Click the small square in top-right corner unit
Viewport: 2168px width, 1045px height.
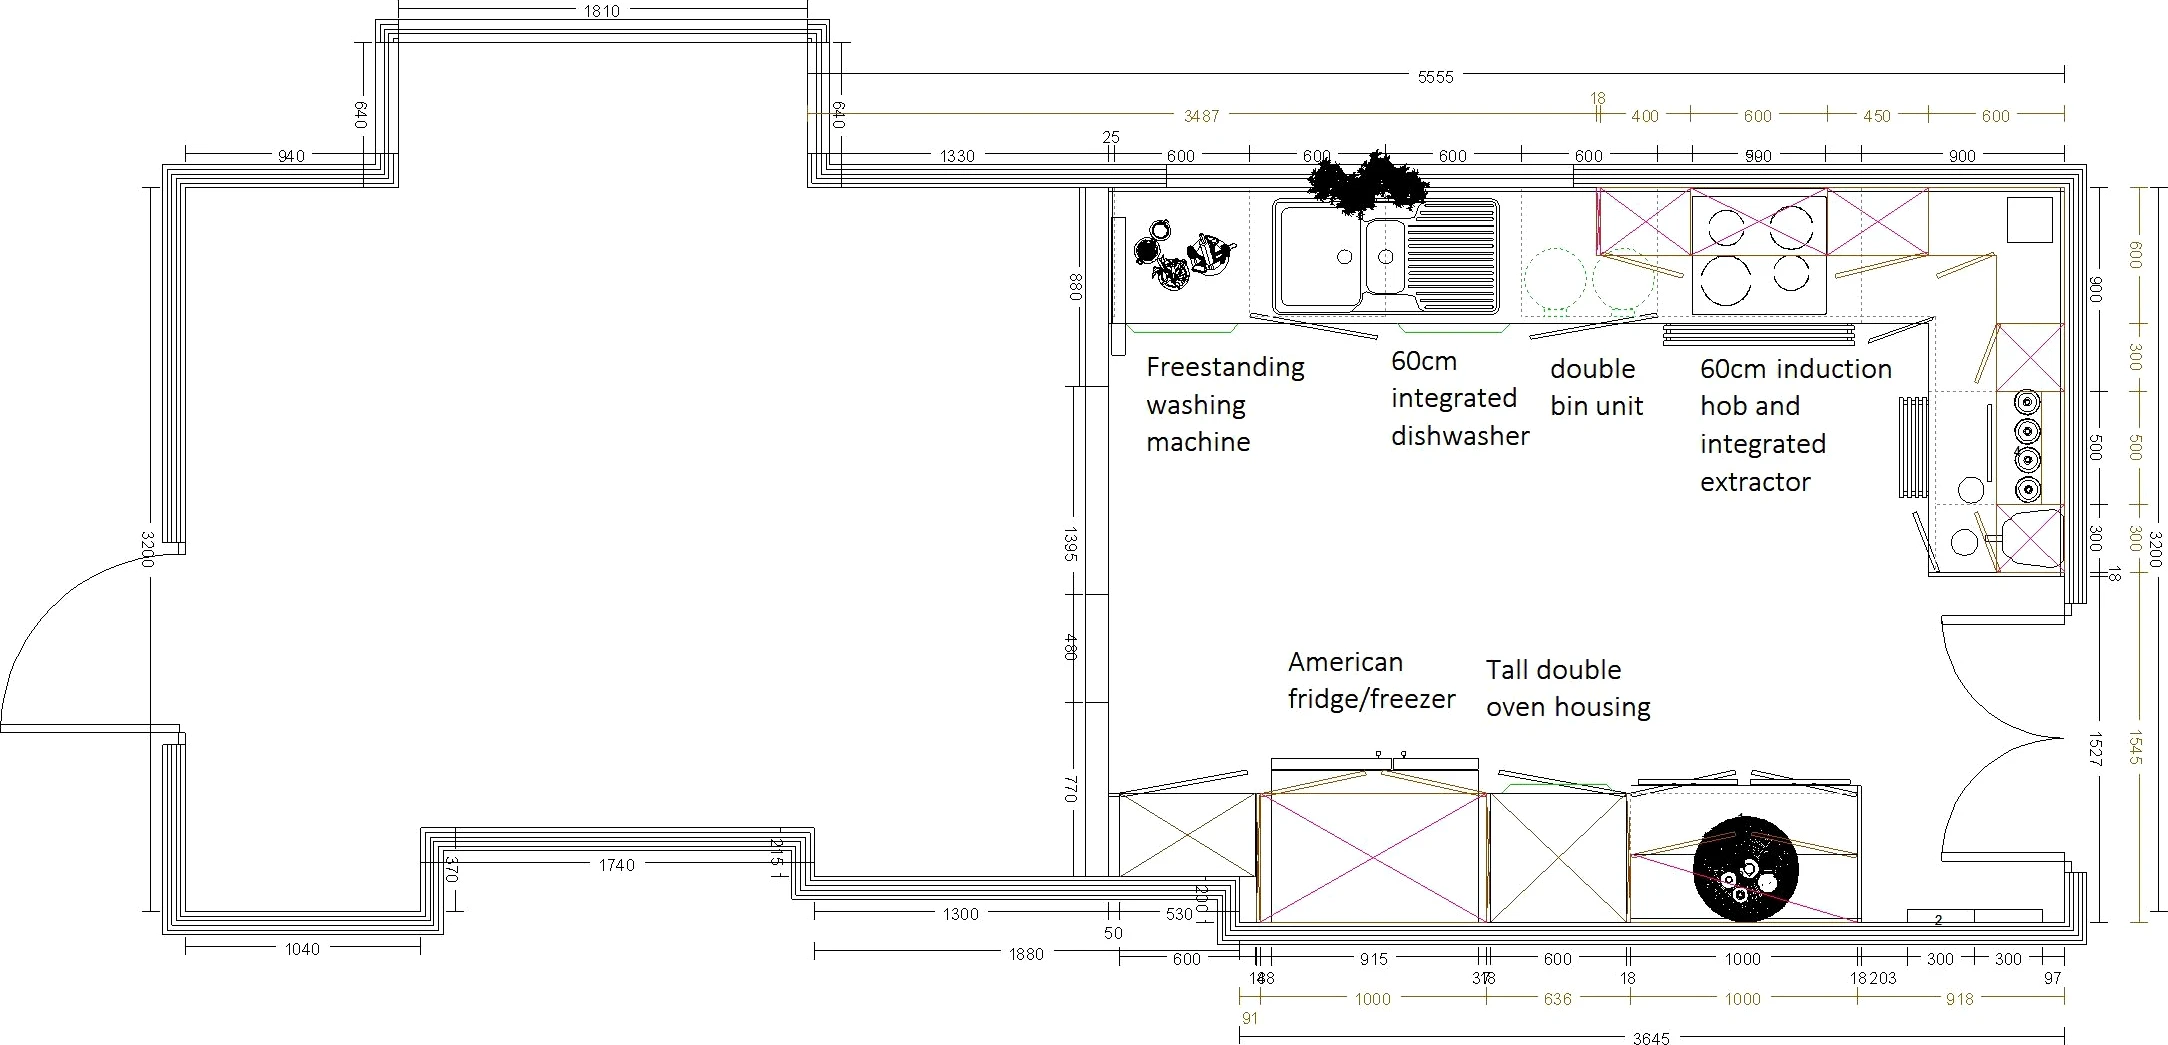(x=2030, y=219)
